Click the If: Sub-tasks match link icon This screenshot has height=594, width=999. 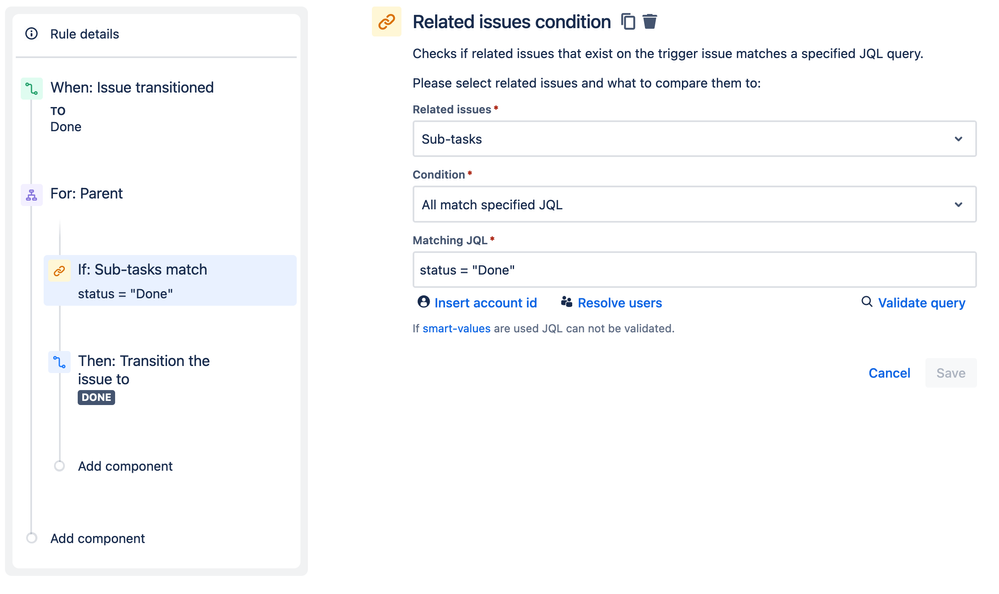59,271
